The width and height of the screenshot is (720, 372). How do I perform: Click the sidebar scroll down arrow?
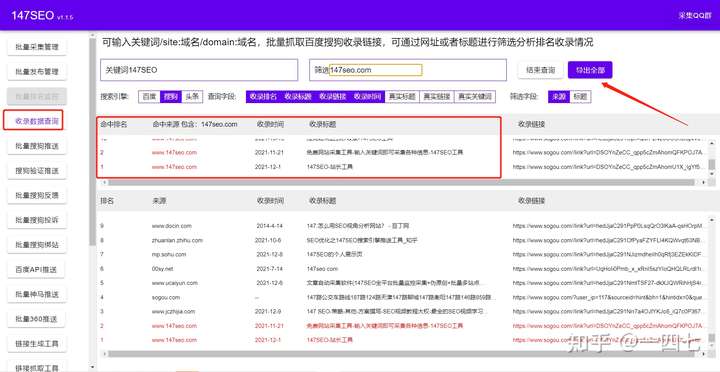[93, 367]
